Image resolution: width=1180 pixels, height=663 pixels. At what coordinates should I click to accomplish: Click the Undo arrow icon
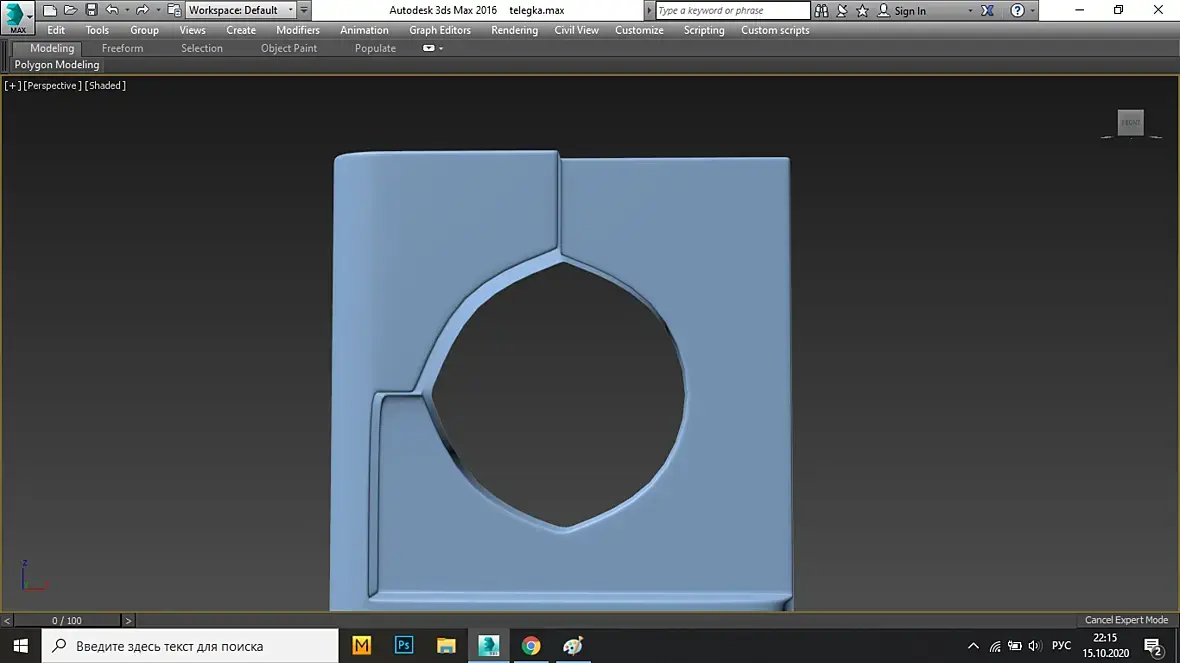tap(111, 10)
